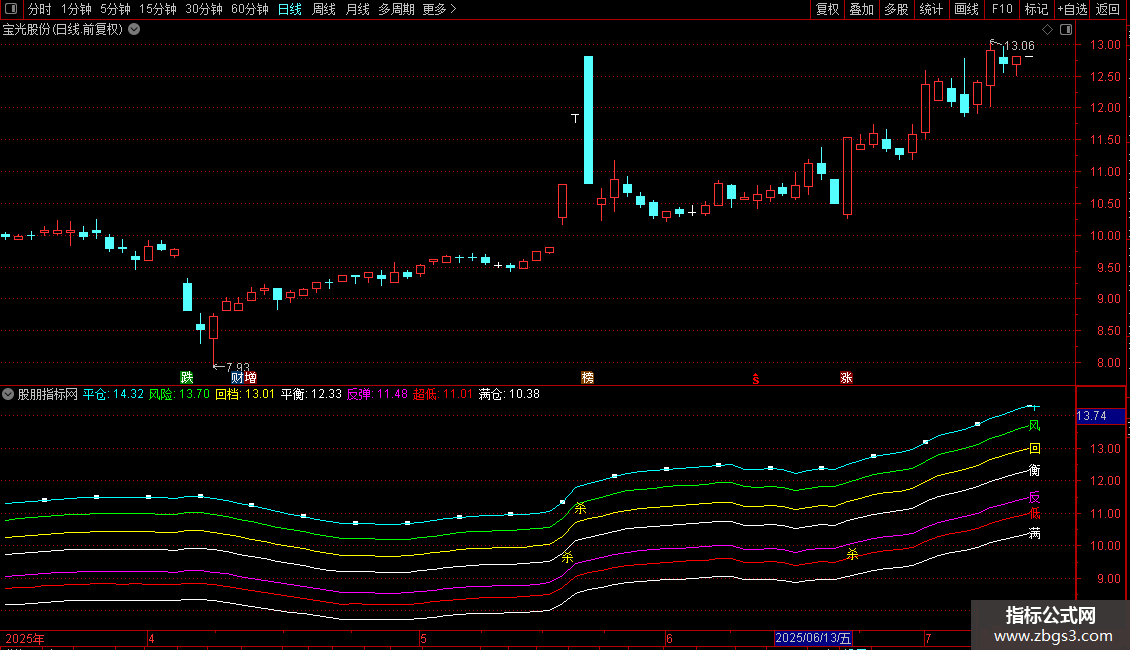Click the yellow 回 line label
This screenshot has width=1130, height=650.
click(1034, 448)
